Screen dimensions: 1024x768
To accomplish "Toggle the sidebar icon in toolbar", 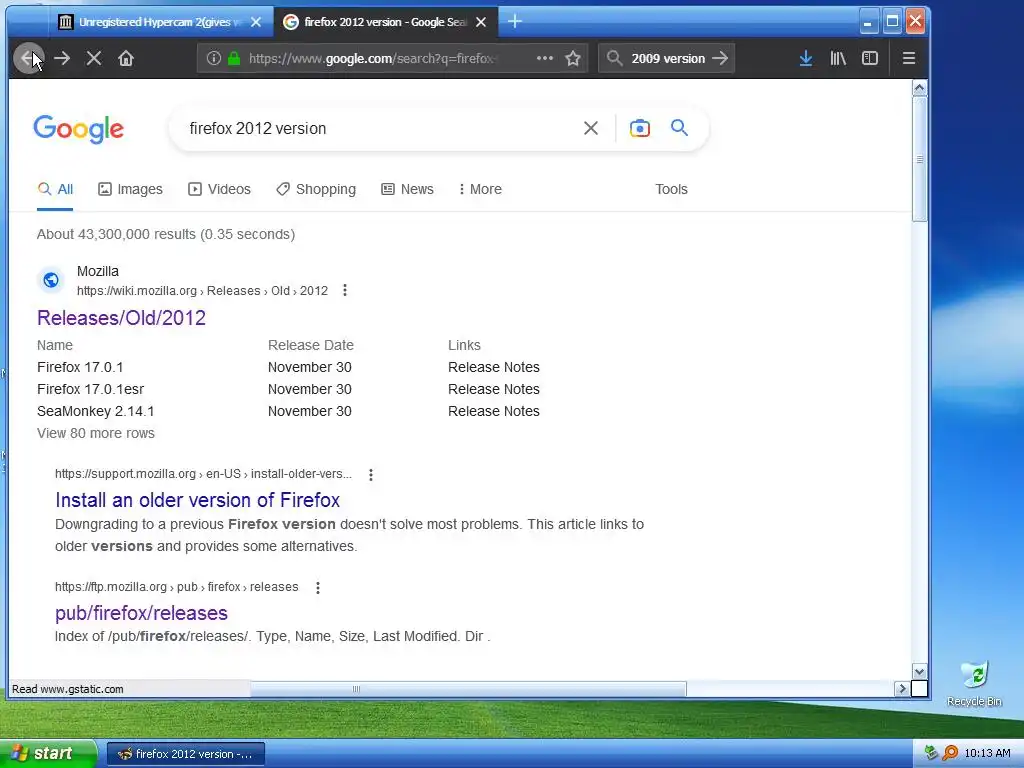I will [x=870, y=58].
